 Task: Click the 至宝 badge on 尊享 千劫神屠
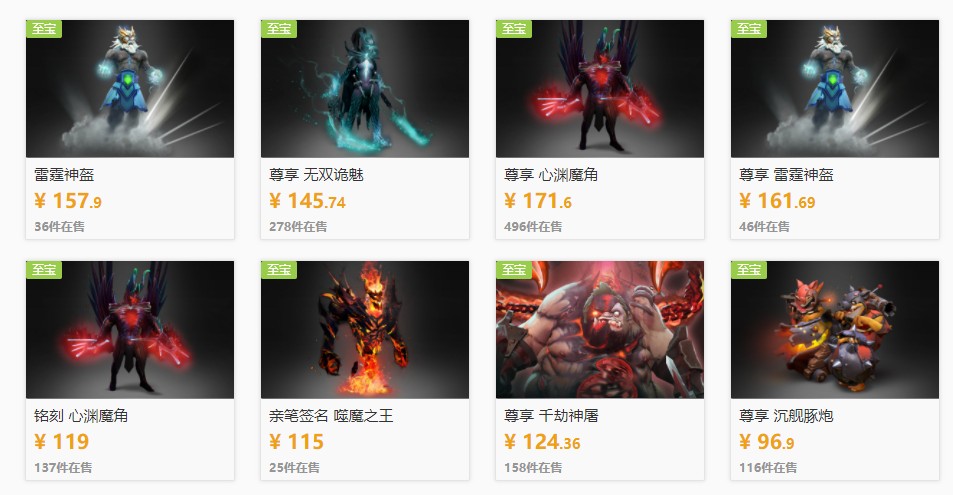[514, 269]
